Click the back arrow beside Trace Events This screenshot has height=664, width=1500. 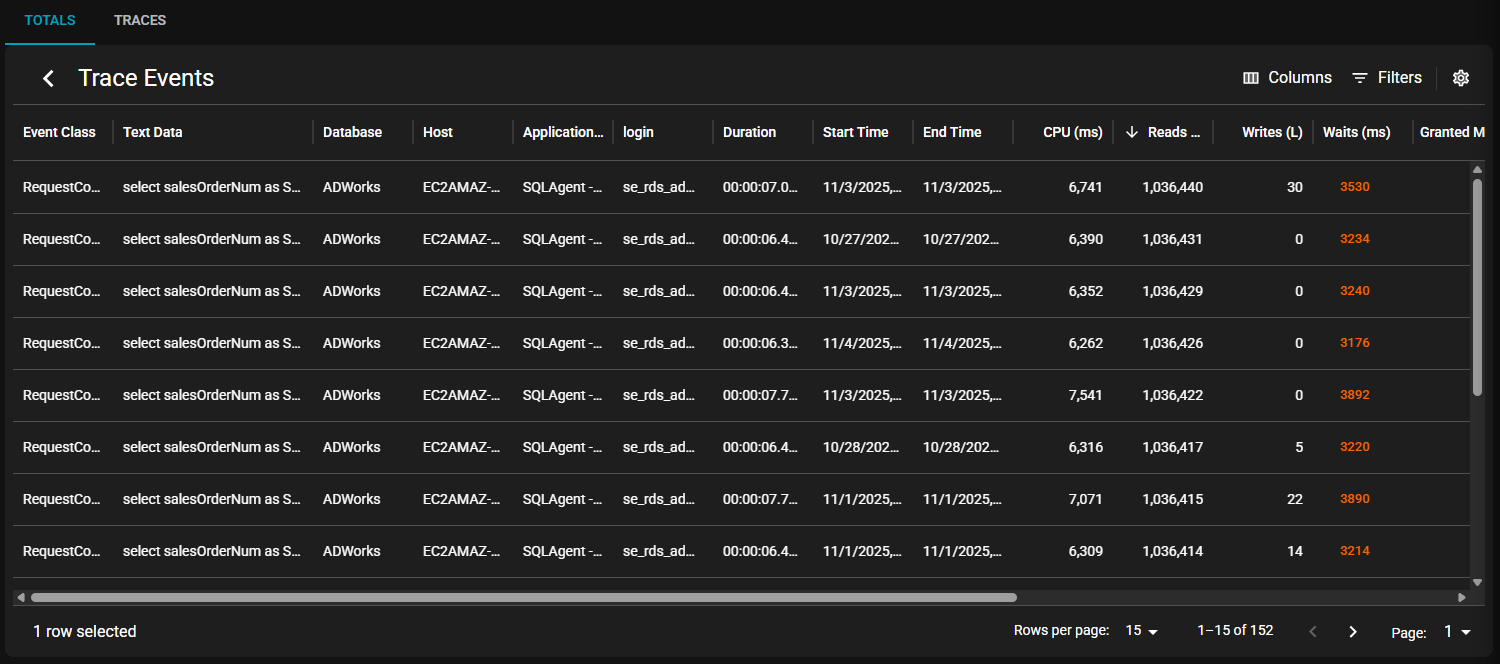coord(48,79)
